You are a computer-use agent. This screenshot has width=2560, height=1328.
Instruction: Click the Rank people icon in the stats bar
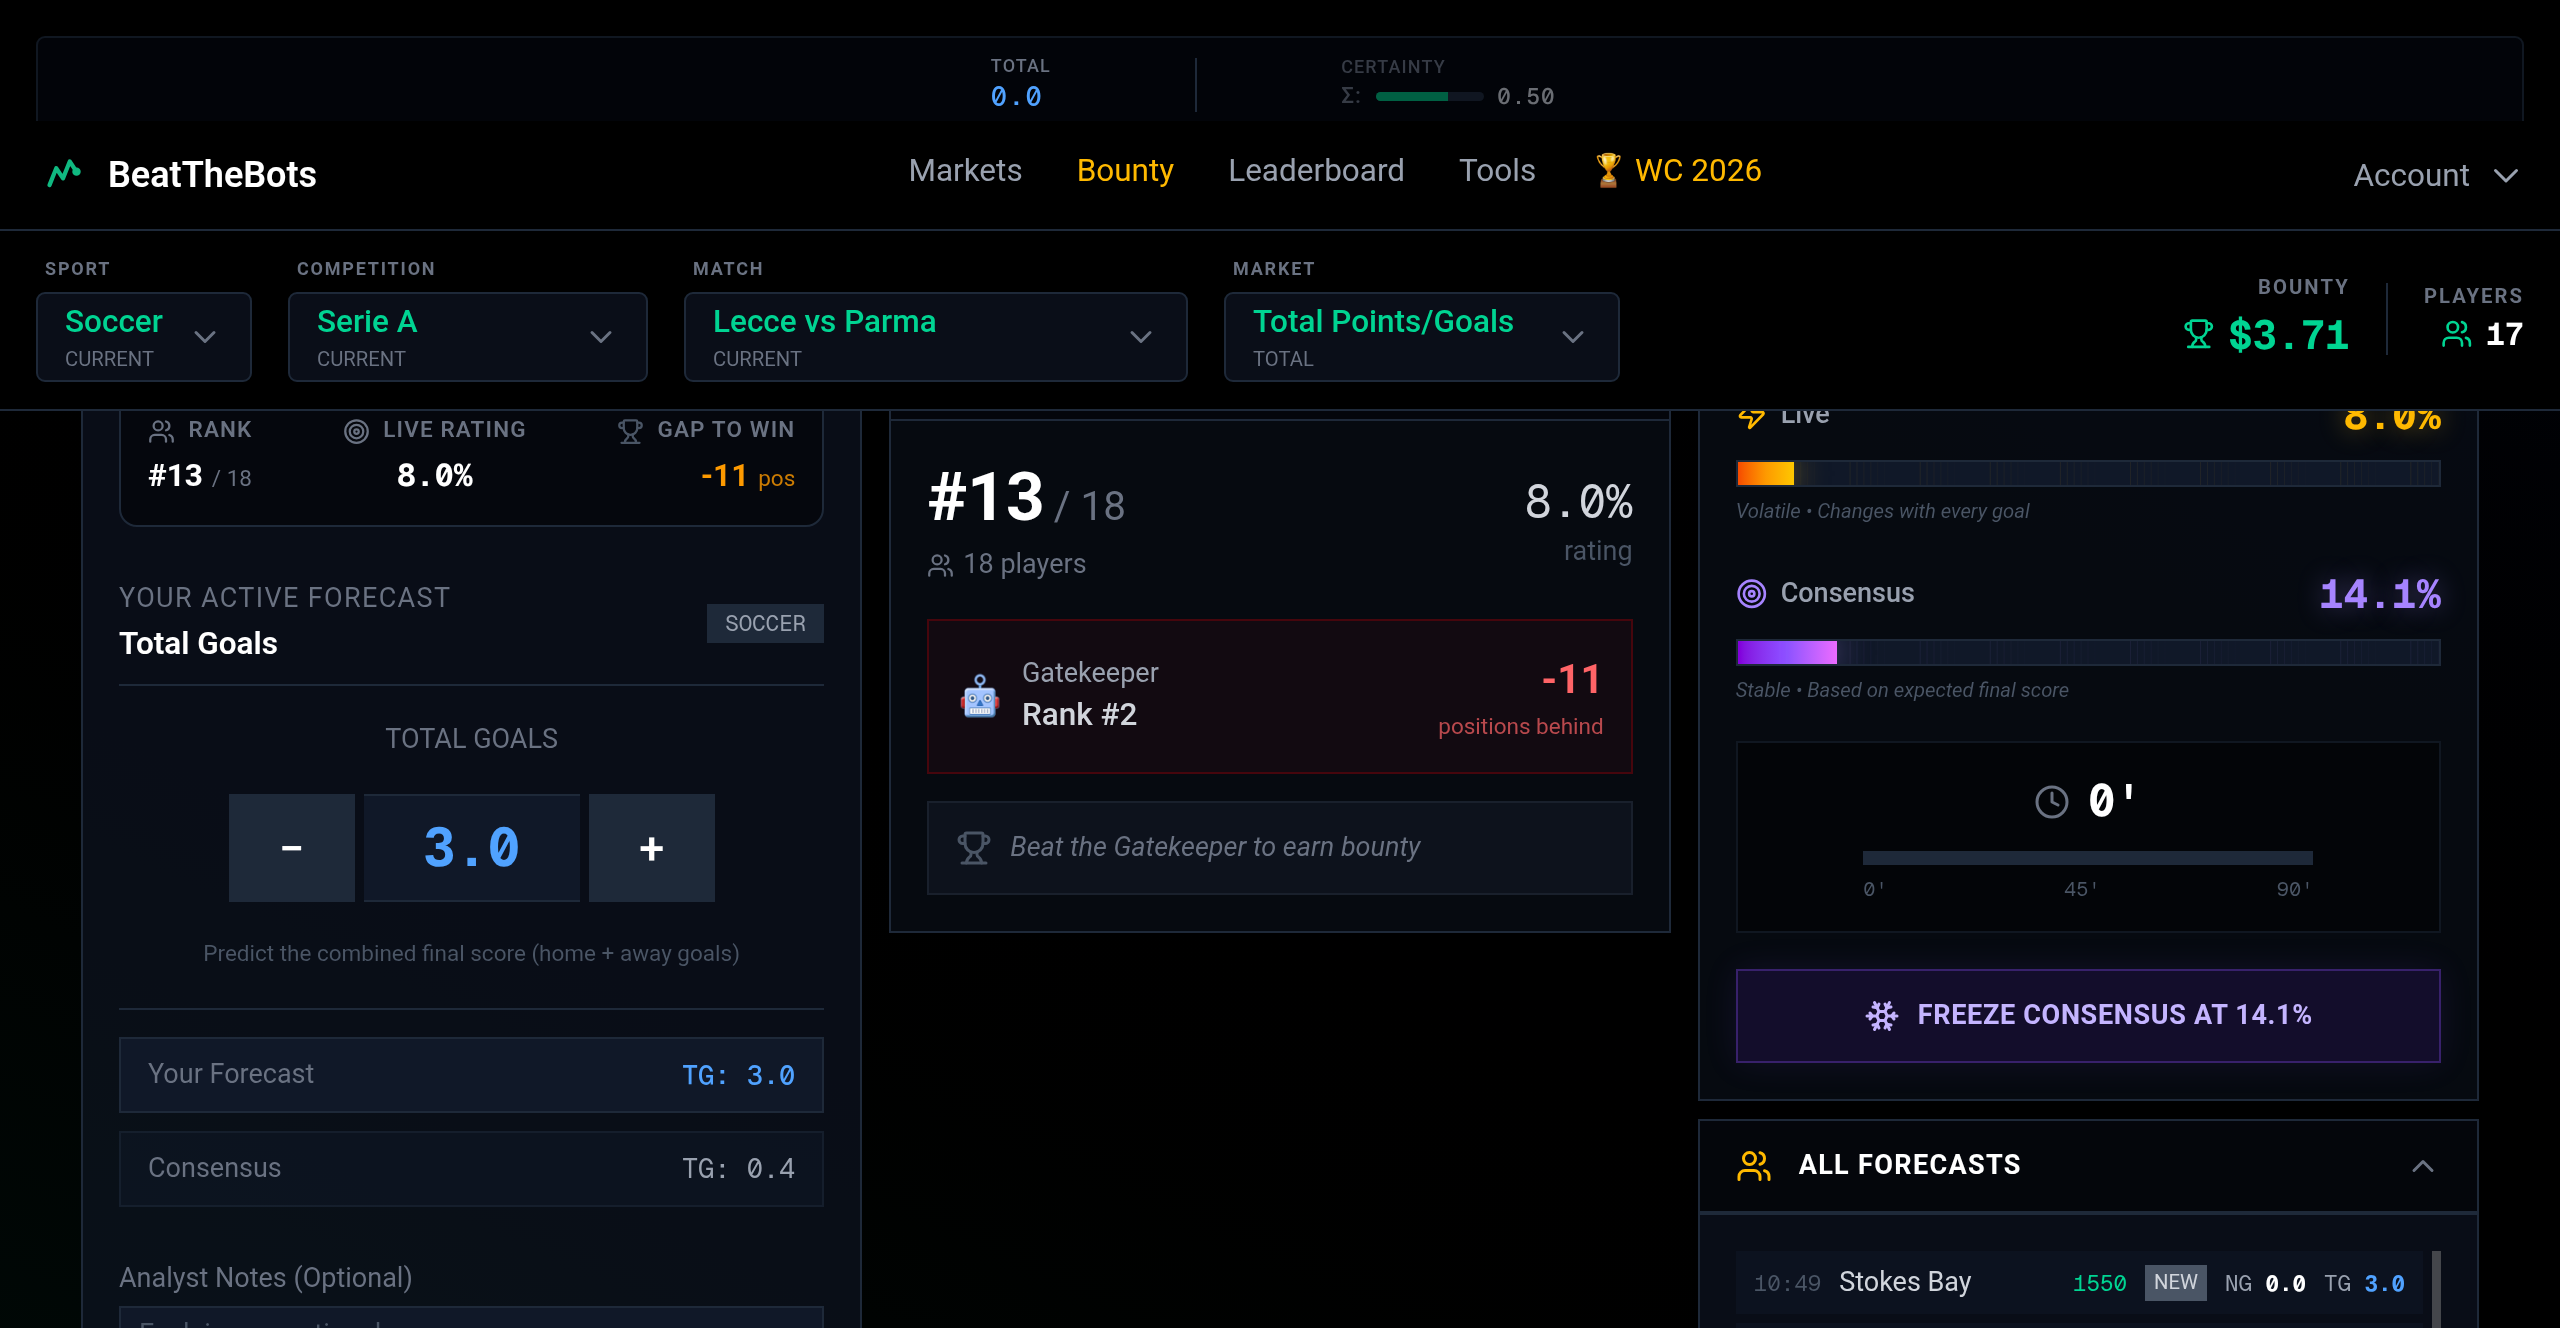(161, 430)
